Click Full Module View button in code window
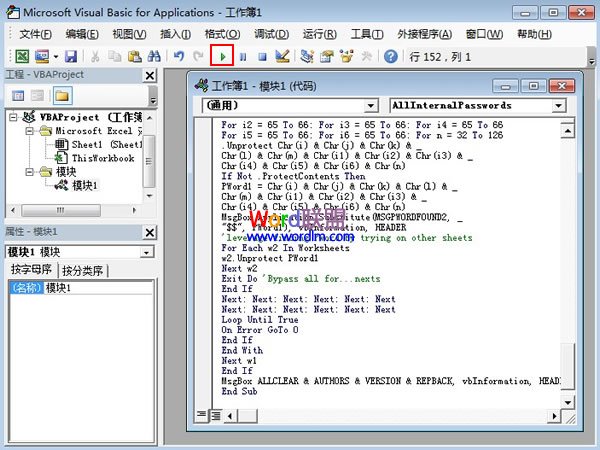600x450 pixels. [216, 415]
